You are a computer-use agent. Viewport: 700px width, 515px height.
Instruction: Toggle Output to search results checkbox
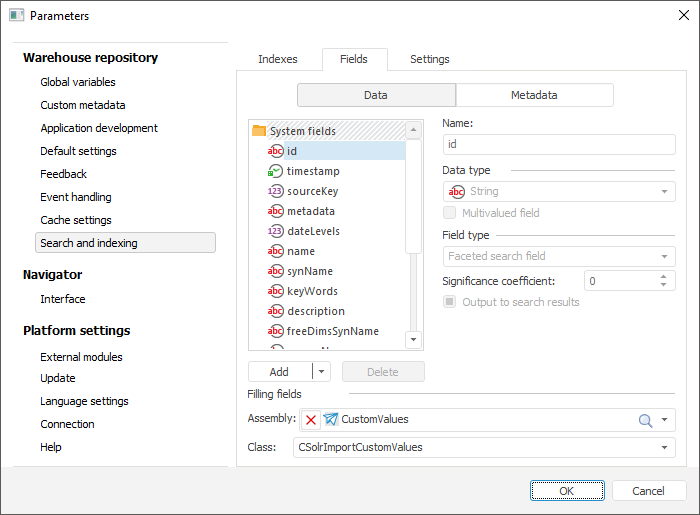pos(450,302)
